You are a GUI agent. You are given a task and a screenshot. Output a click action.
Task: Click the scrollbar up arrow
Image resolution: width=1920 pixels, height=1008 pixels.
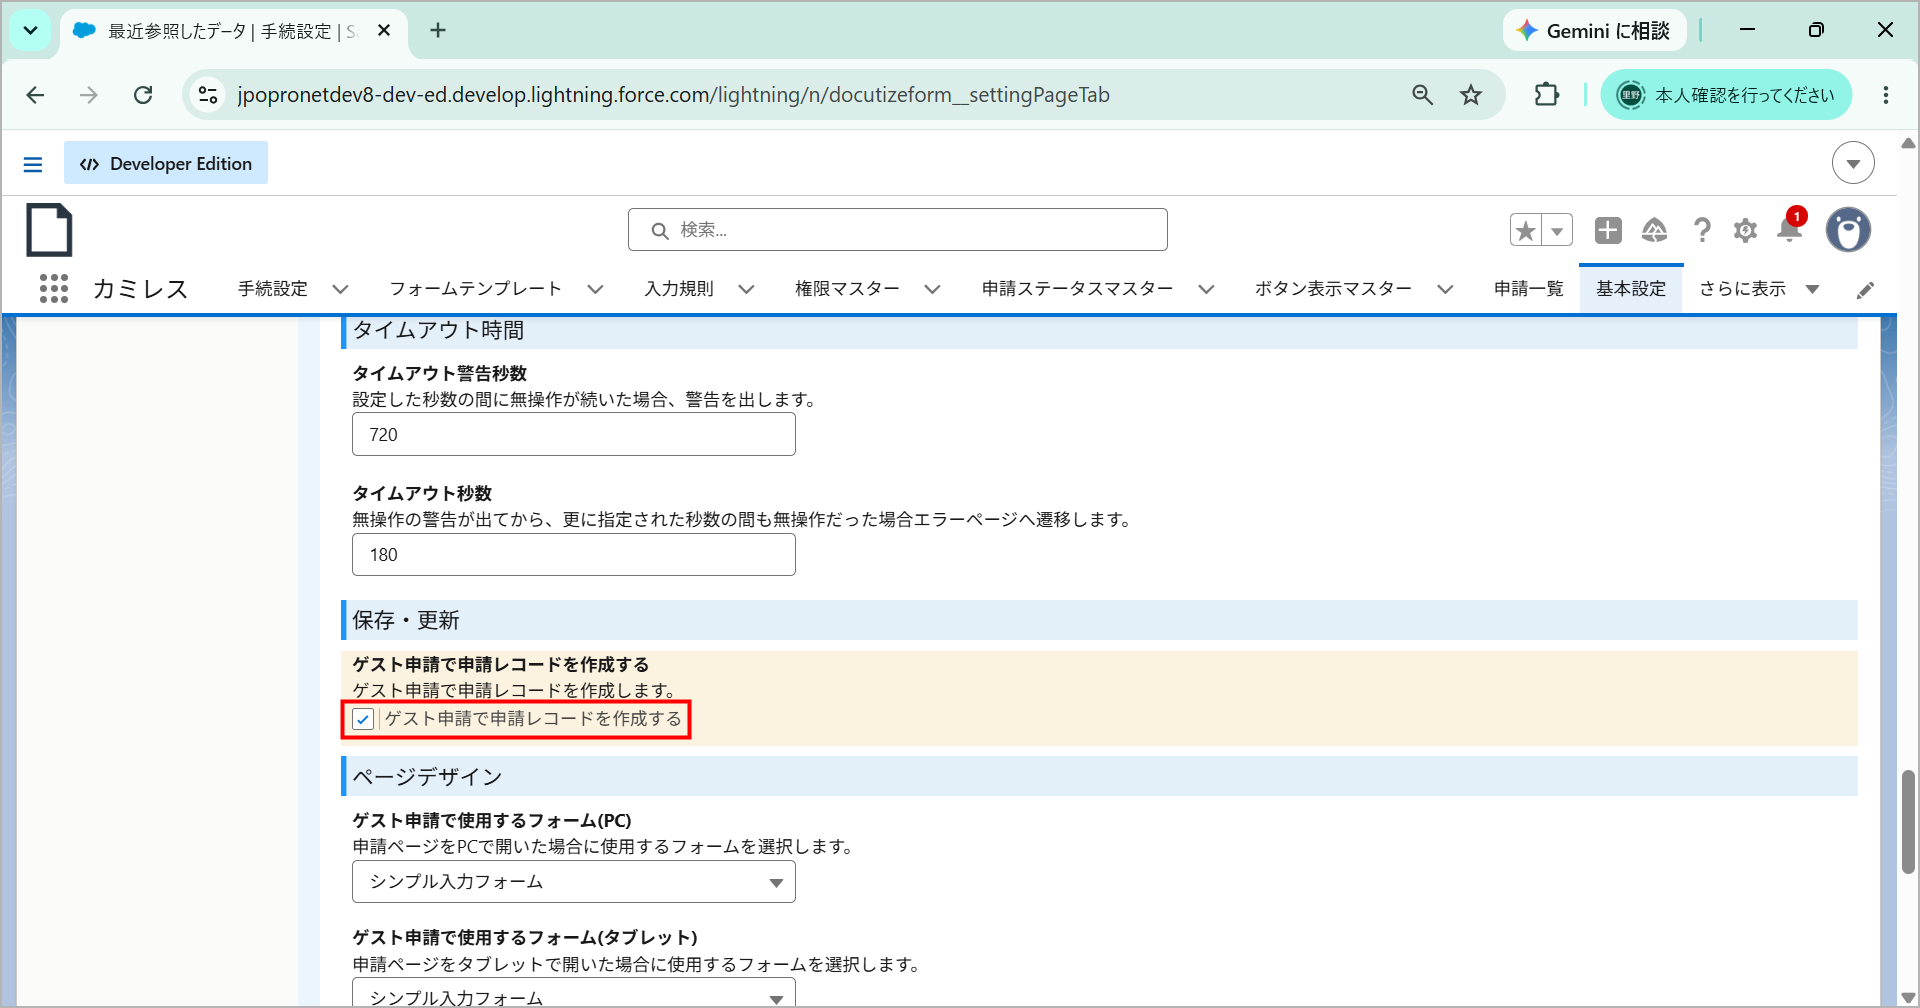point(1908,143)
